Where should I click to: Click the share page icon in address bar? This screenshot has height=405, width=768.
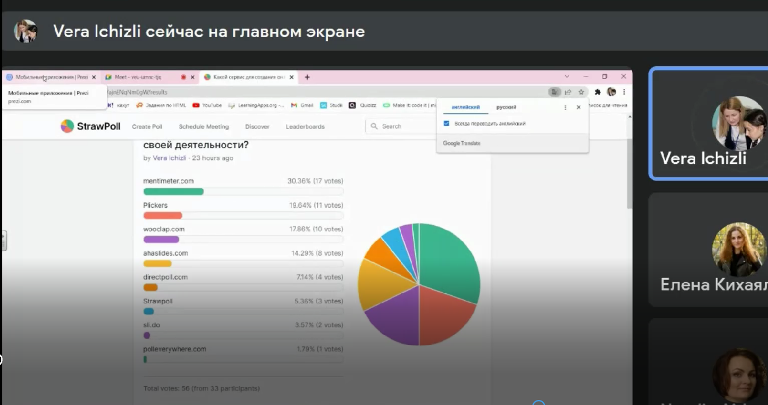pyautogui.click(x=568, y=92)
